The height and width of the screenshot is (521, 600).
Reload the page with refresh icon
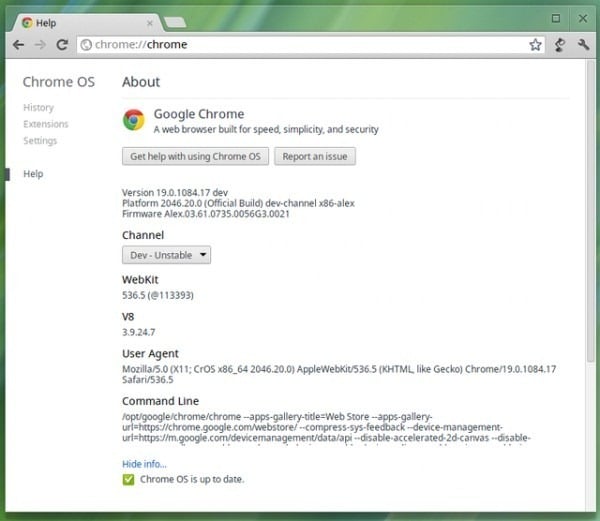click(62, 45)
